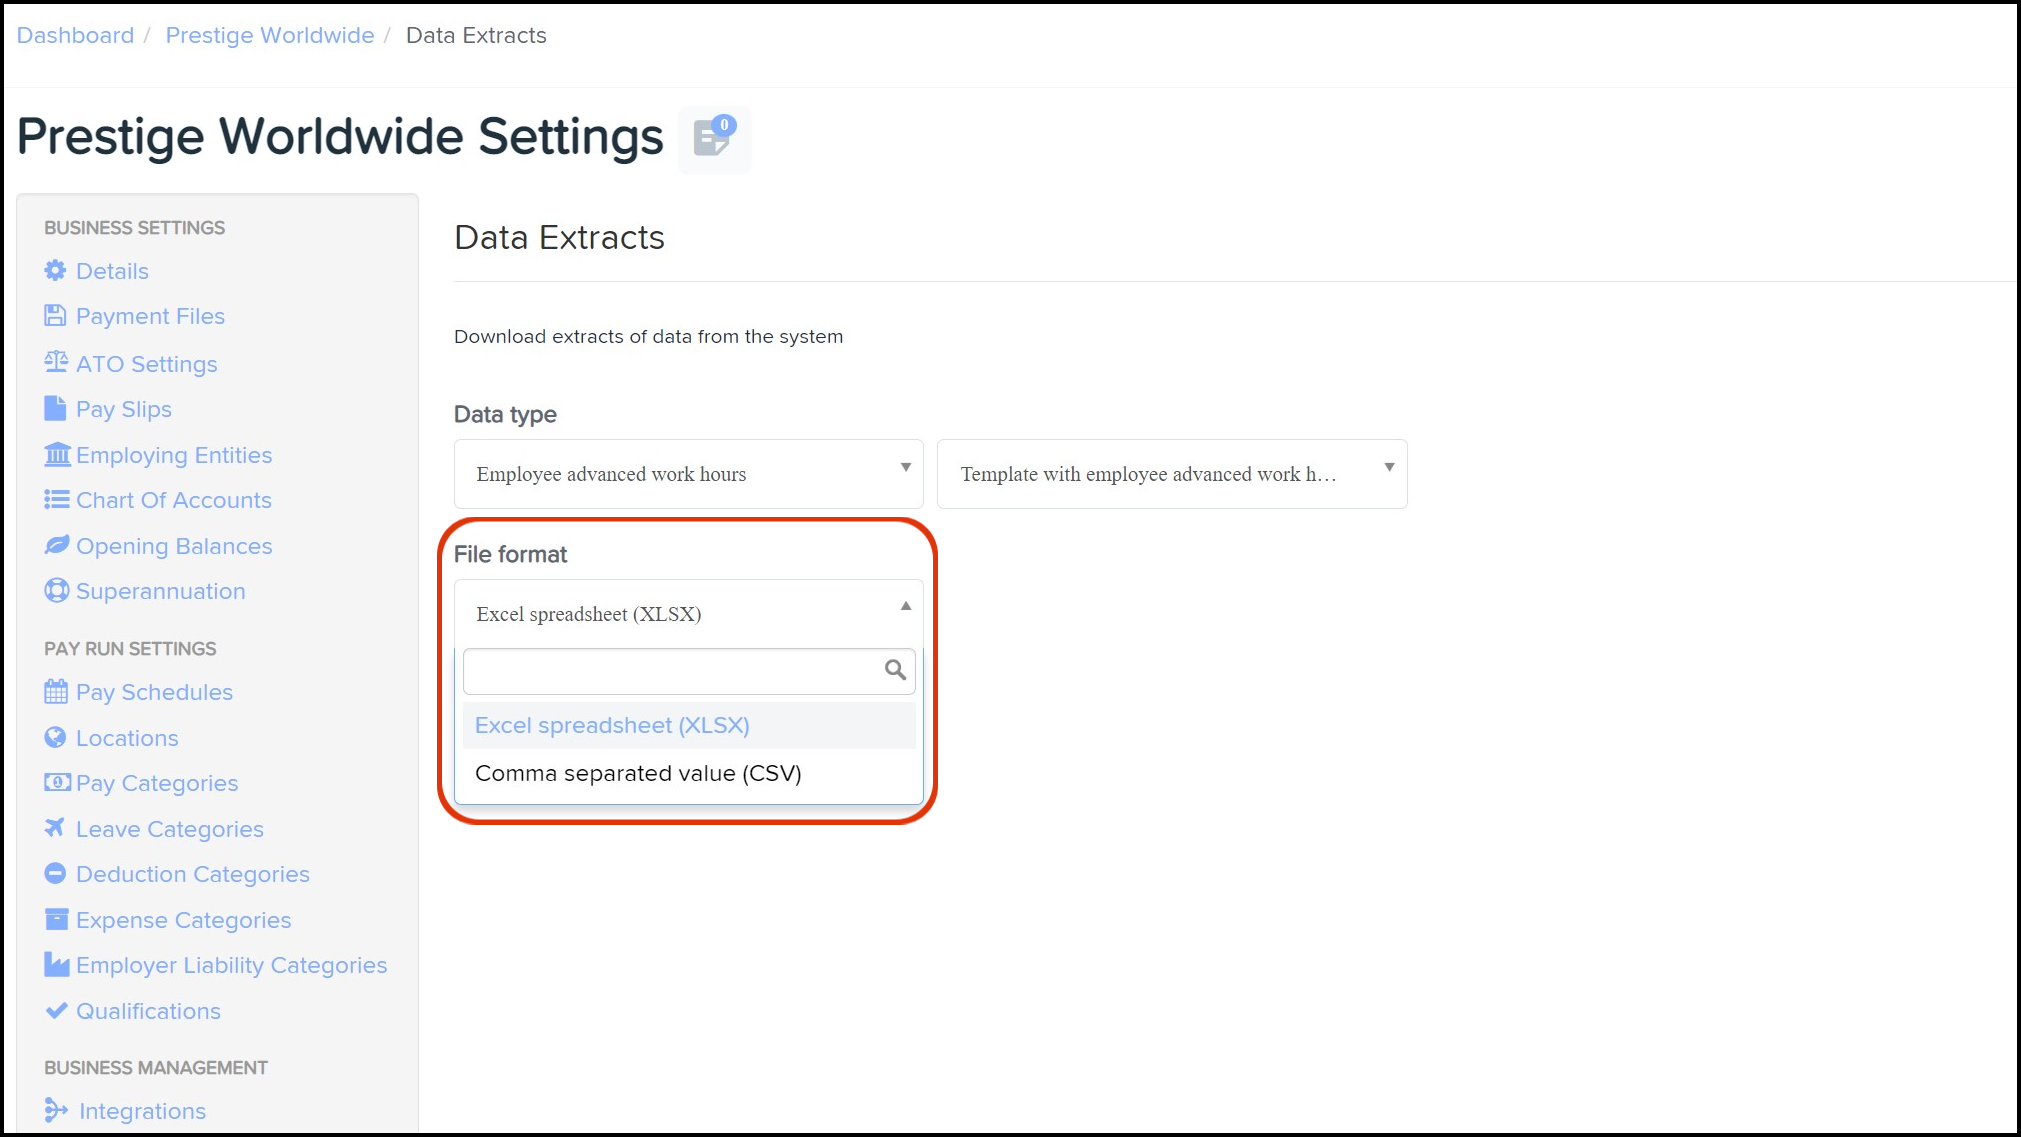Open Chart Of Accounts settings

pyautogui.click(x=173, y=500)
